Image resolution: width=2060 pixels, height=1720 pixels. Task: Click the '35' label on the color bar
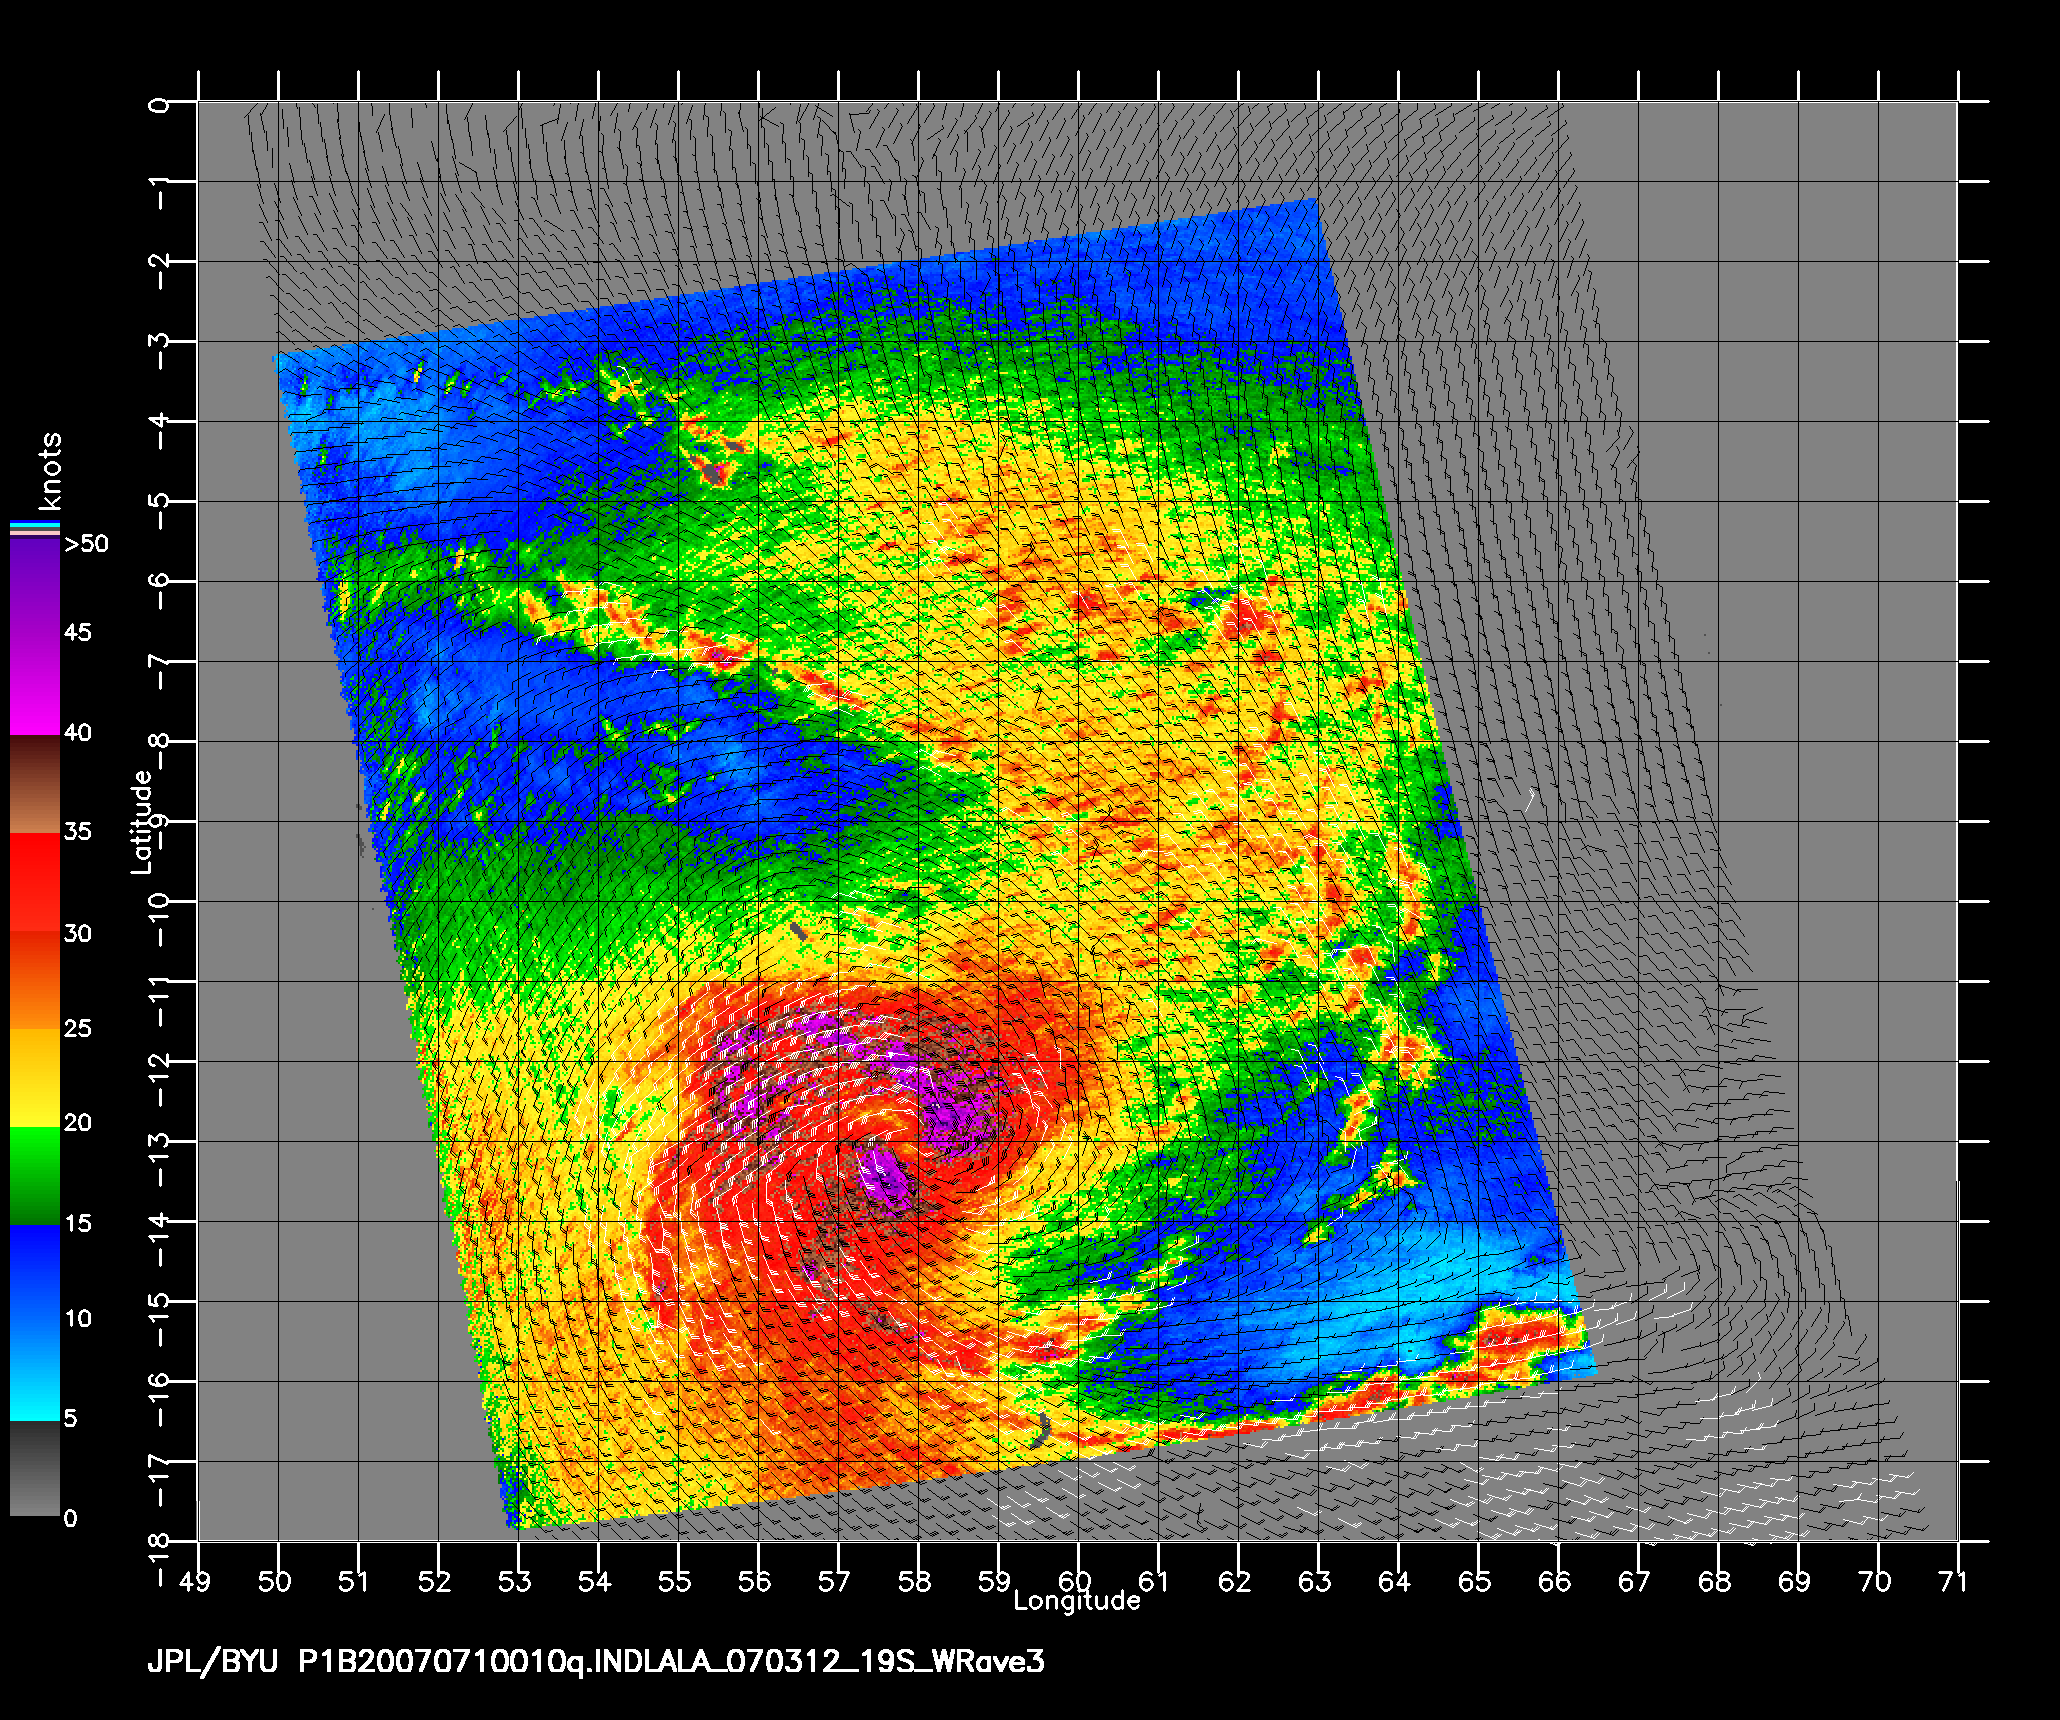tap(77, 831)
